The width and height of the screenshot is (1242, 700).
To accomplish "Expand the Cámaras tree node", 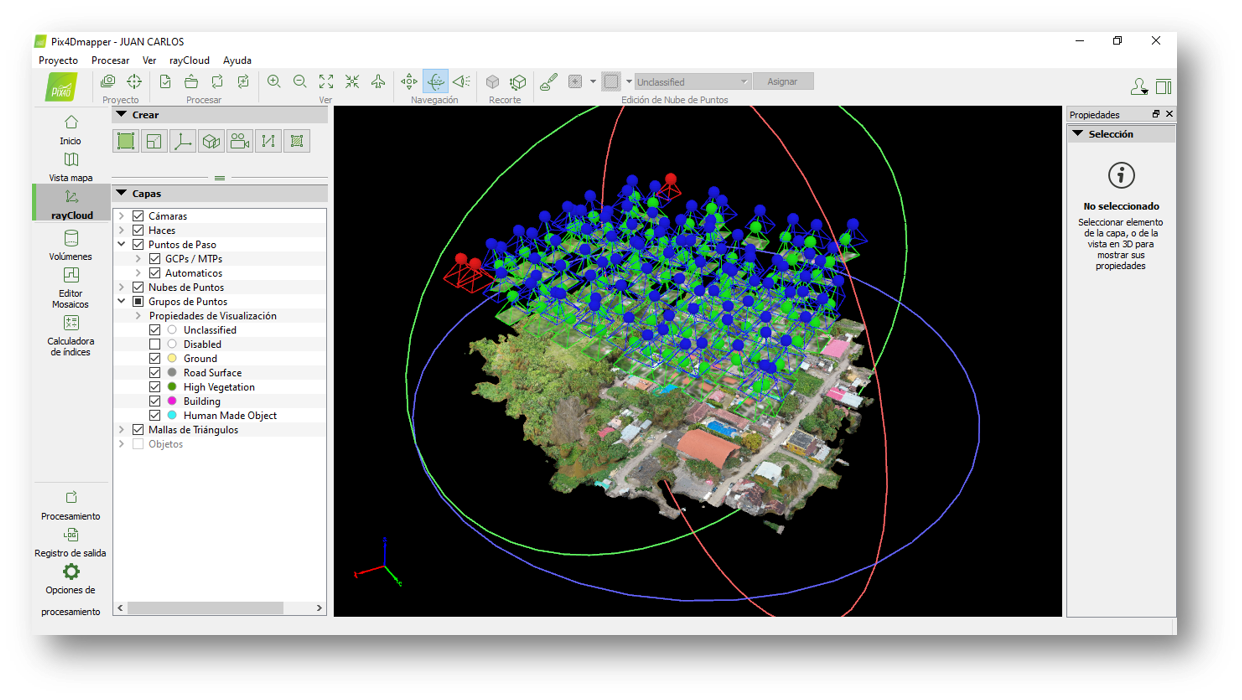I will pos(122,216).
